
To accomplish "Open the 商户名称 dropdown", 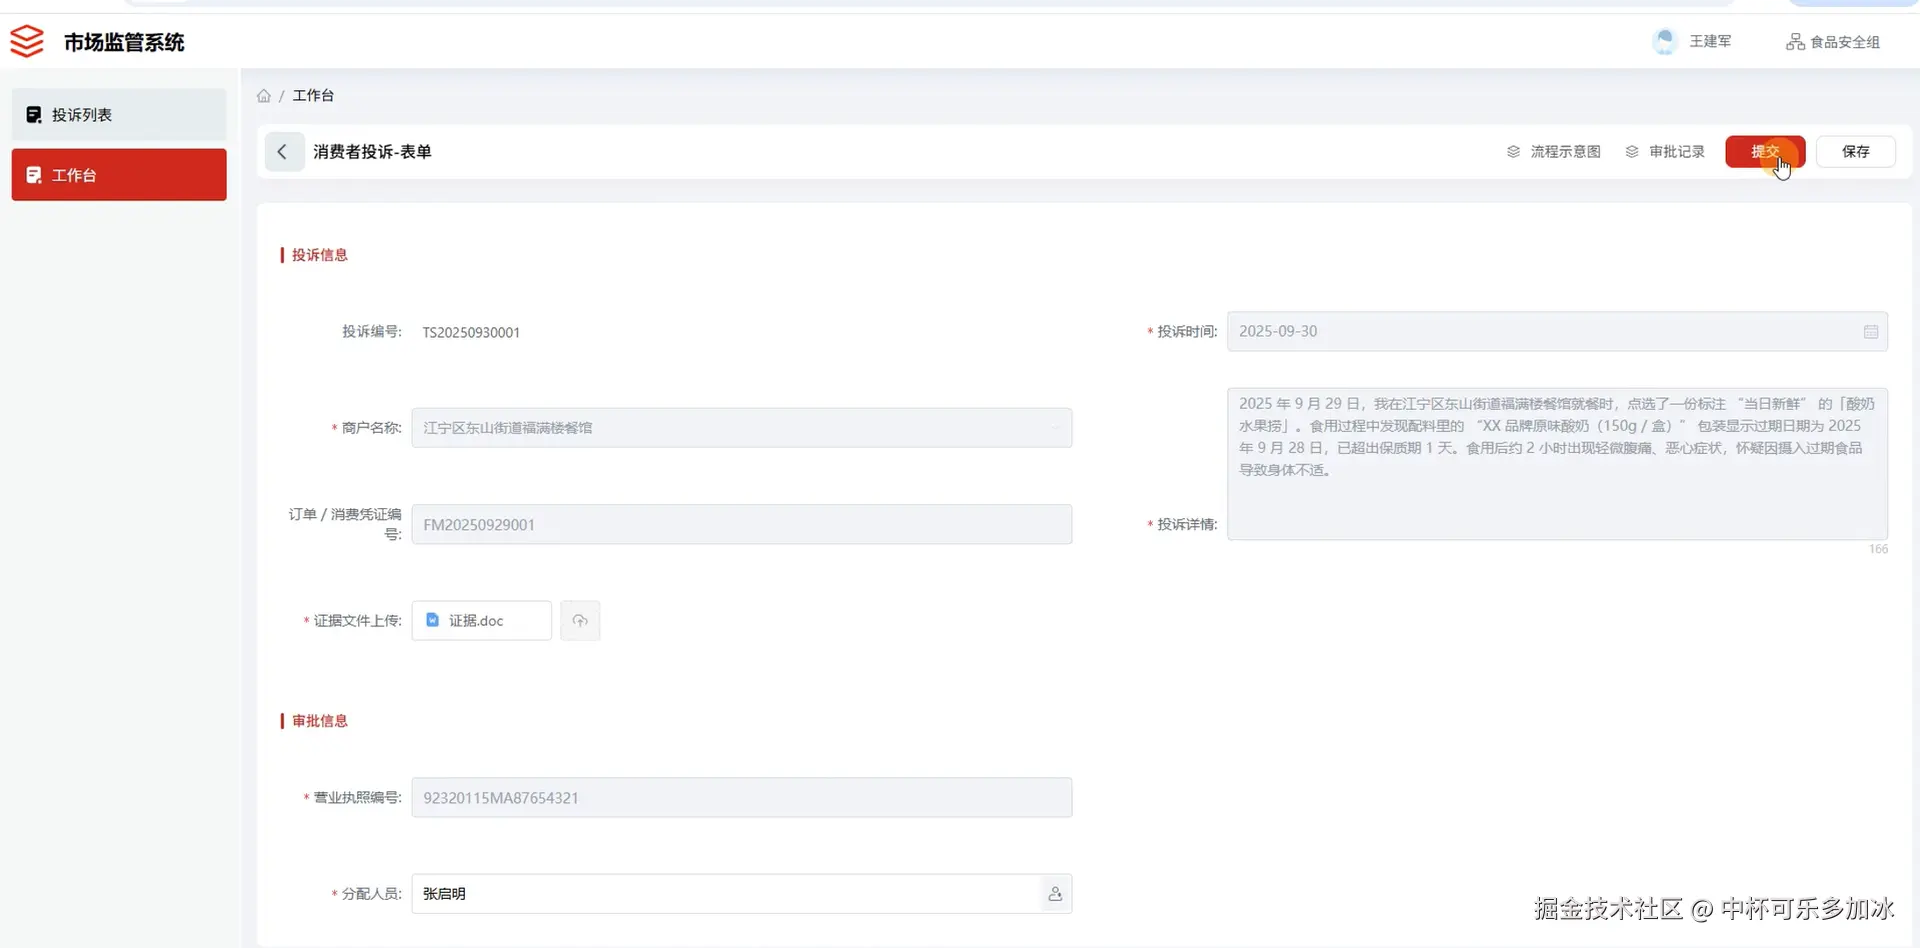I will coord(741,428).
